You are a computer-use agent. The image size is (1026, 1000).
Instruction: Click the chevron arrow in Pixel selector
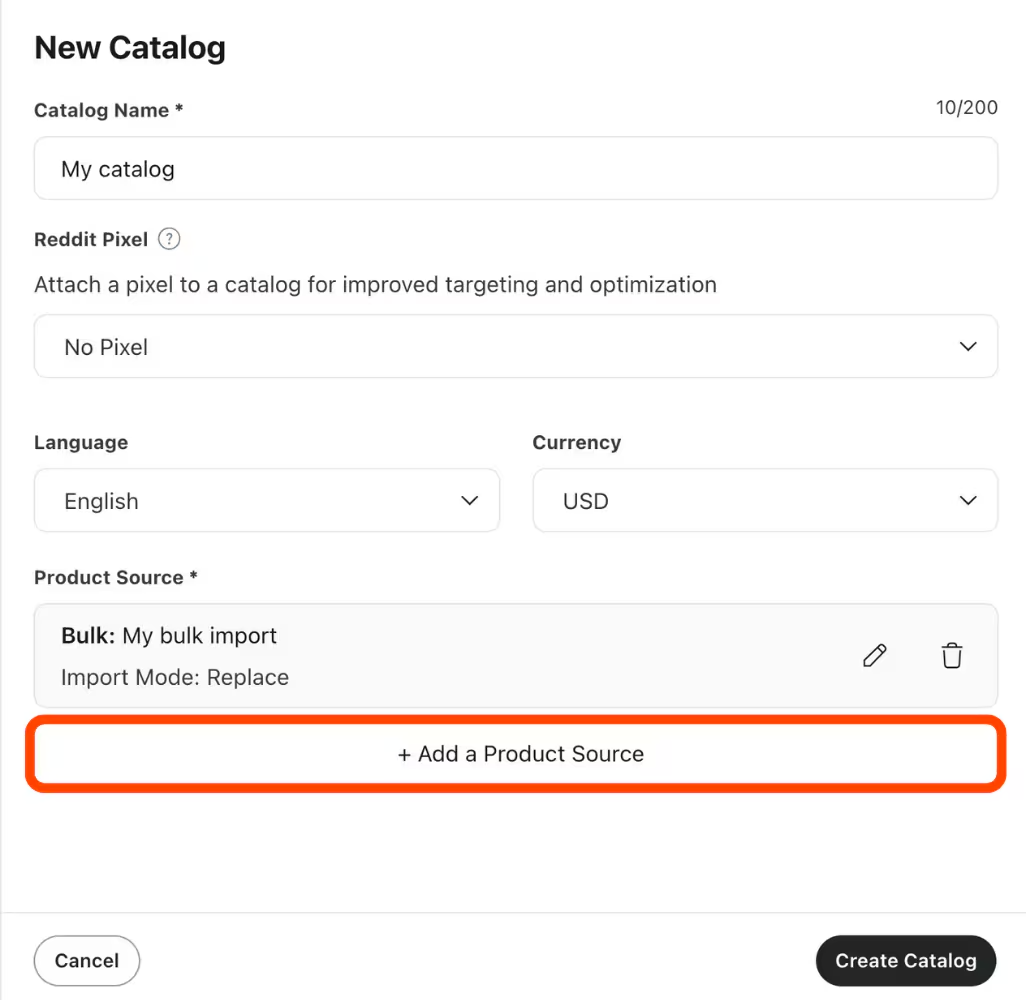pos(967,347)
